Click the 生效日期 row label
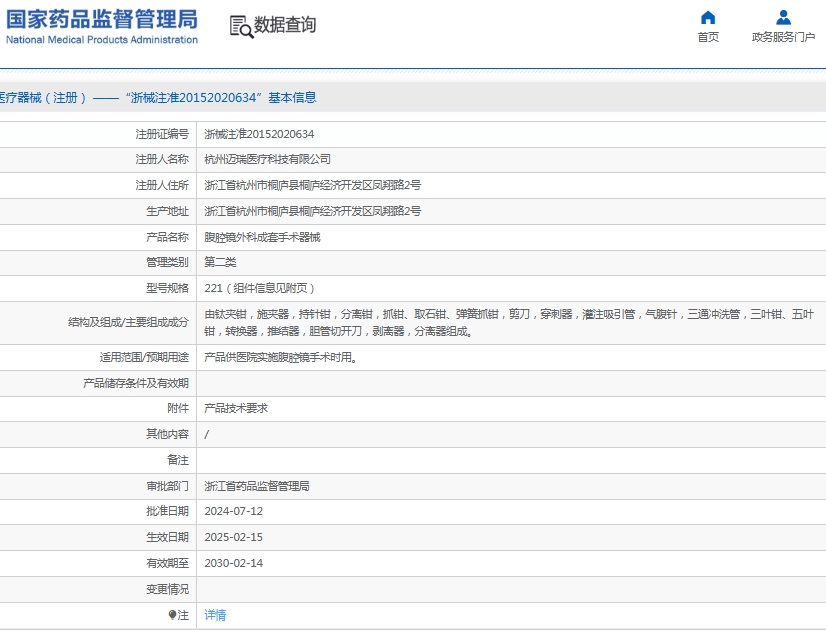The image size is (826, 639). [x=167, y=537]
